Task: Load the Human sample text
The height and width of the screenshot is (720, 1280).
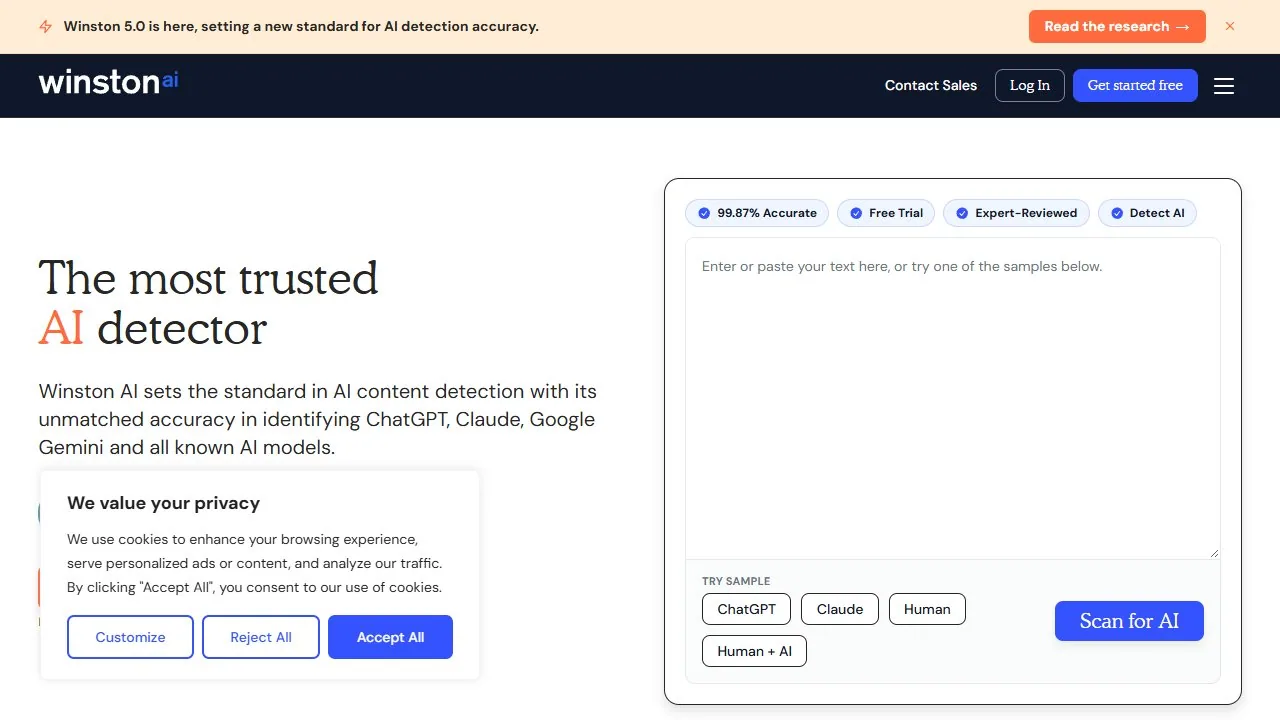Action: [927, 609]
